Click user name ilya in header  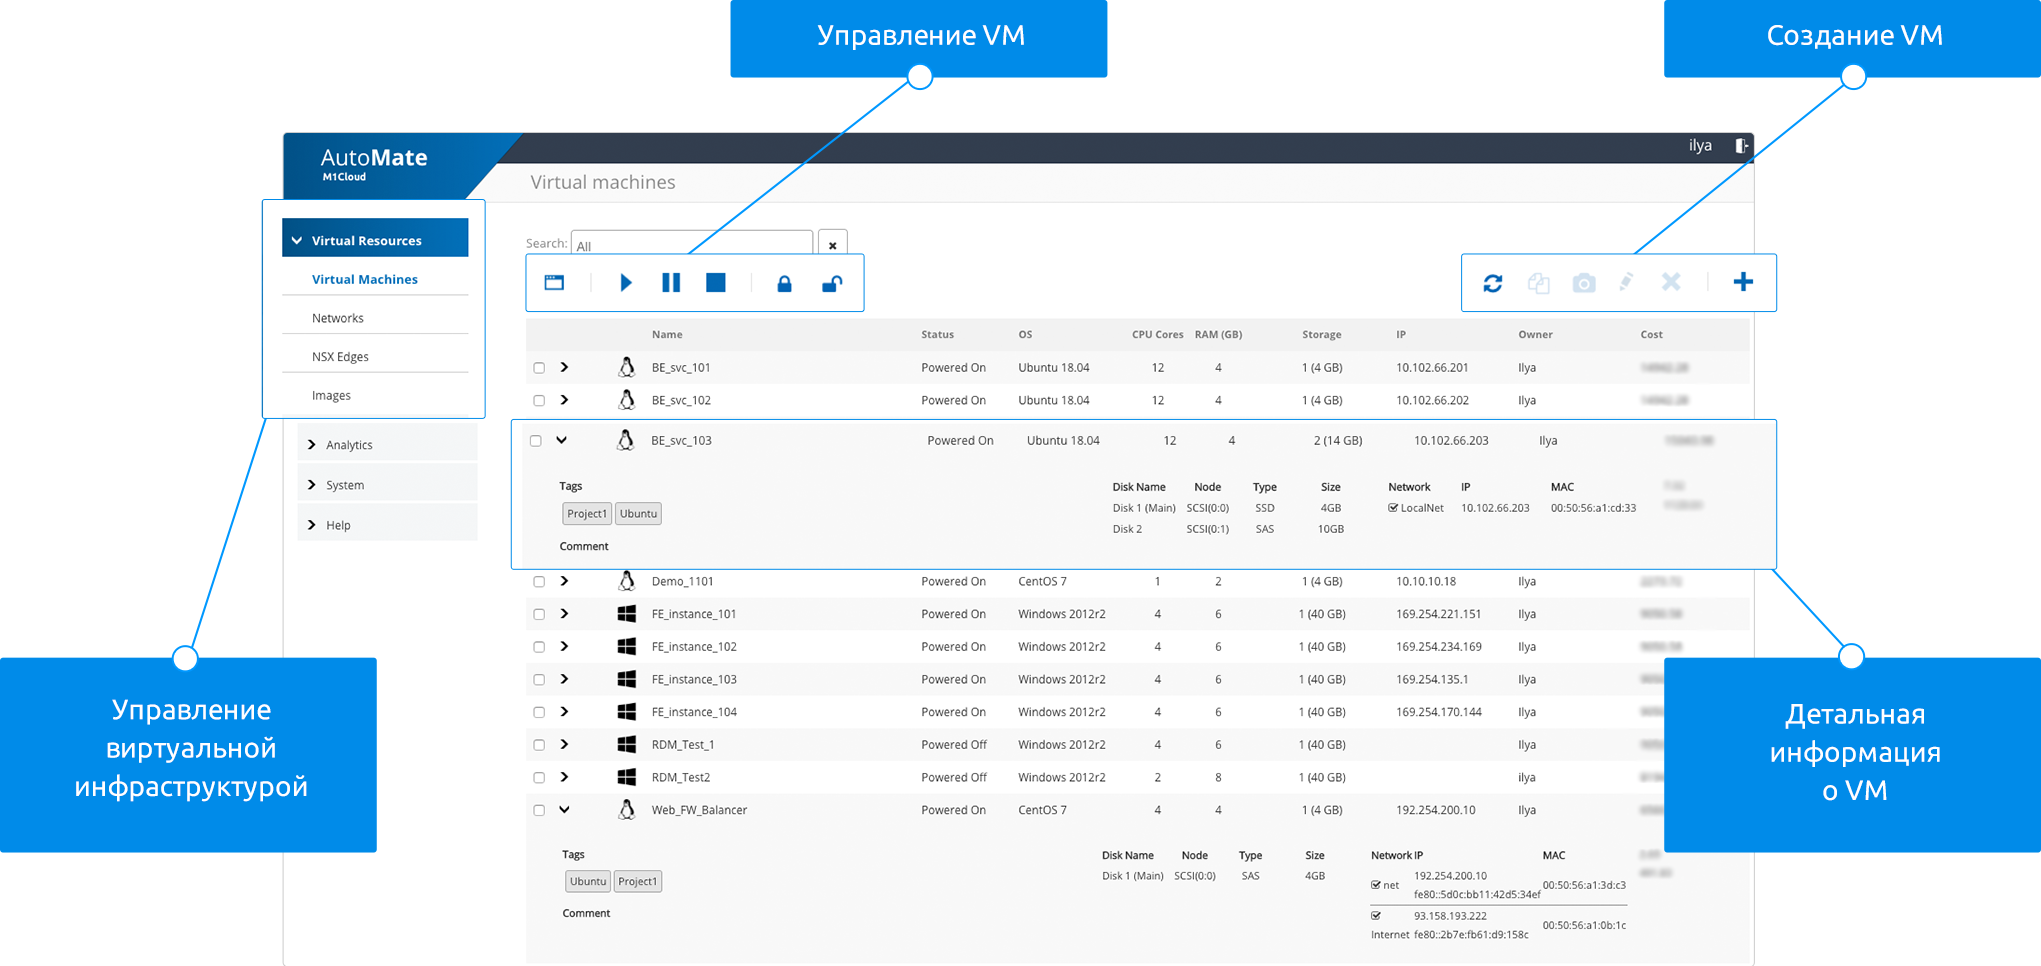(x=1700, y=145)
